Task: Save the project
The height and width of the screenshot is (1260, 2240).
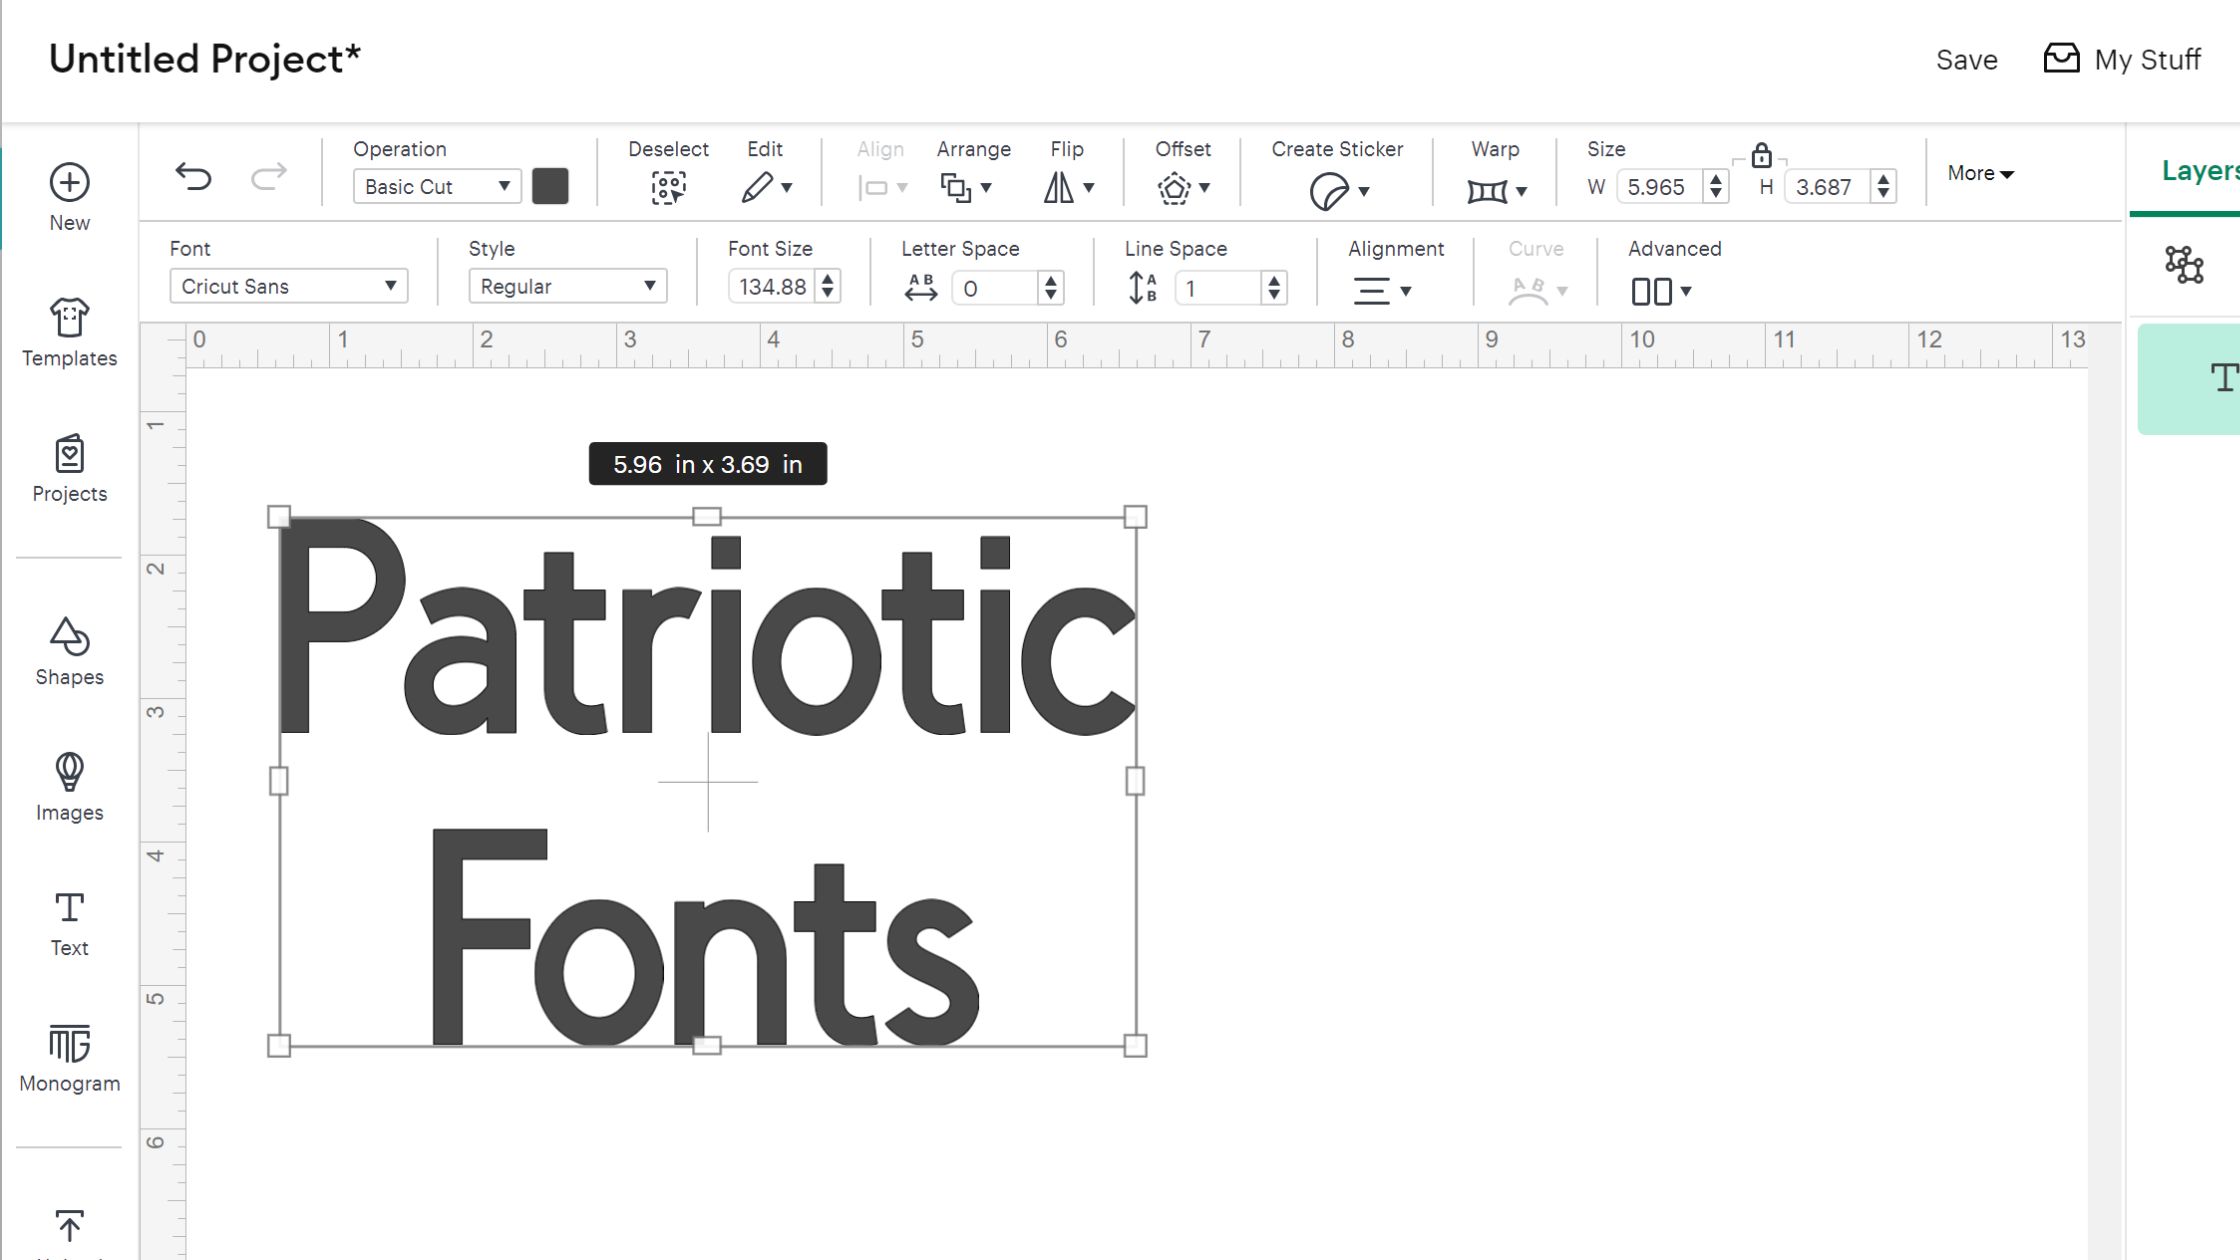Action: [x=1965, y=59]
